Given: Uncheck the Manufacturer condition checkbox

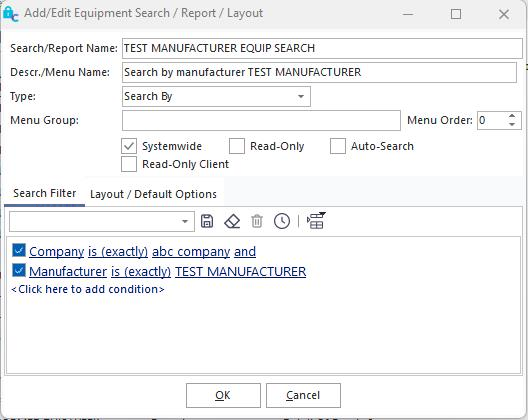Looking at the screenshot, I should pos(19,270).
